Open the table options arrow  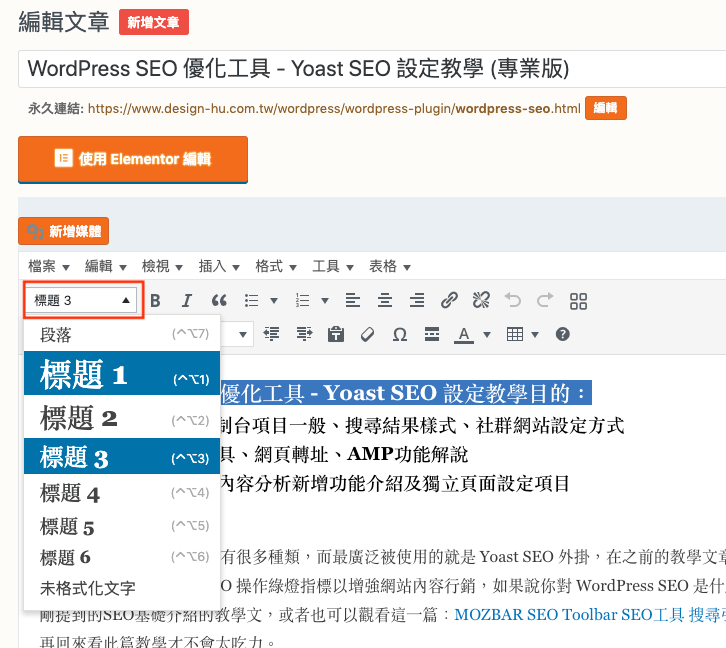tap(535, 334)
